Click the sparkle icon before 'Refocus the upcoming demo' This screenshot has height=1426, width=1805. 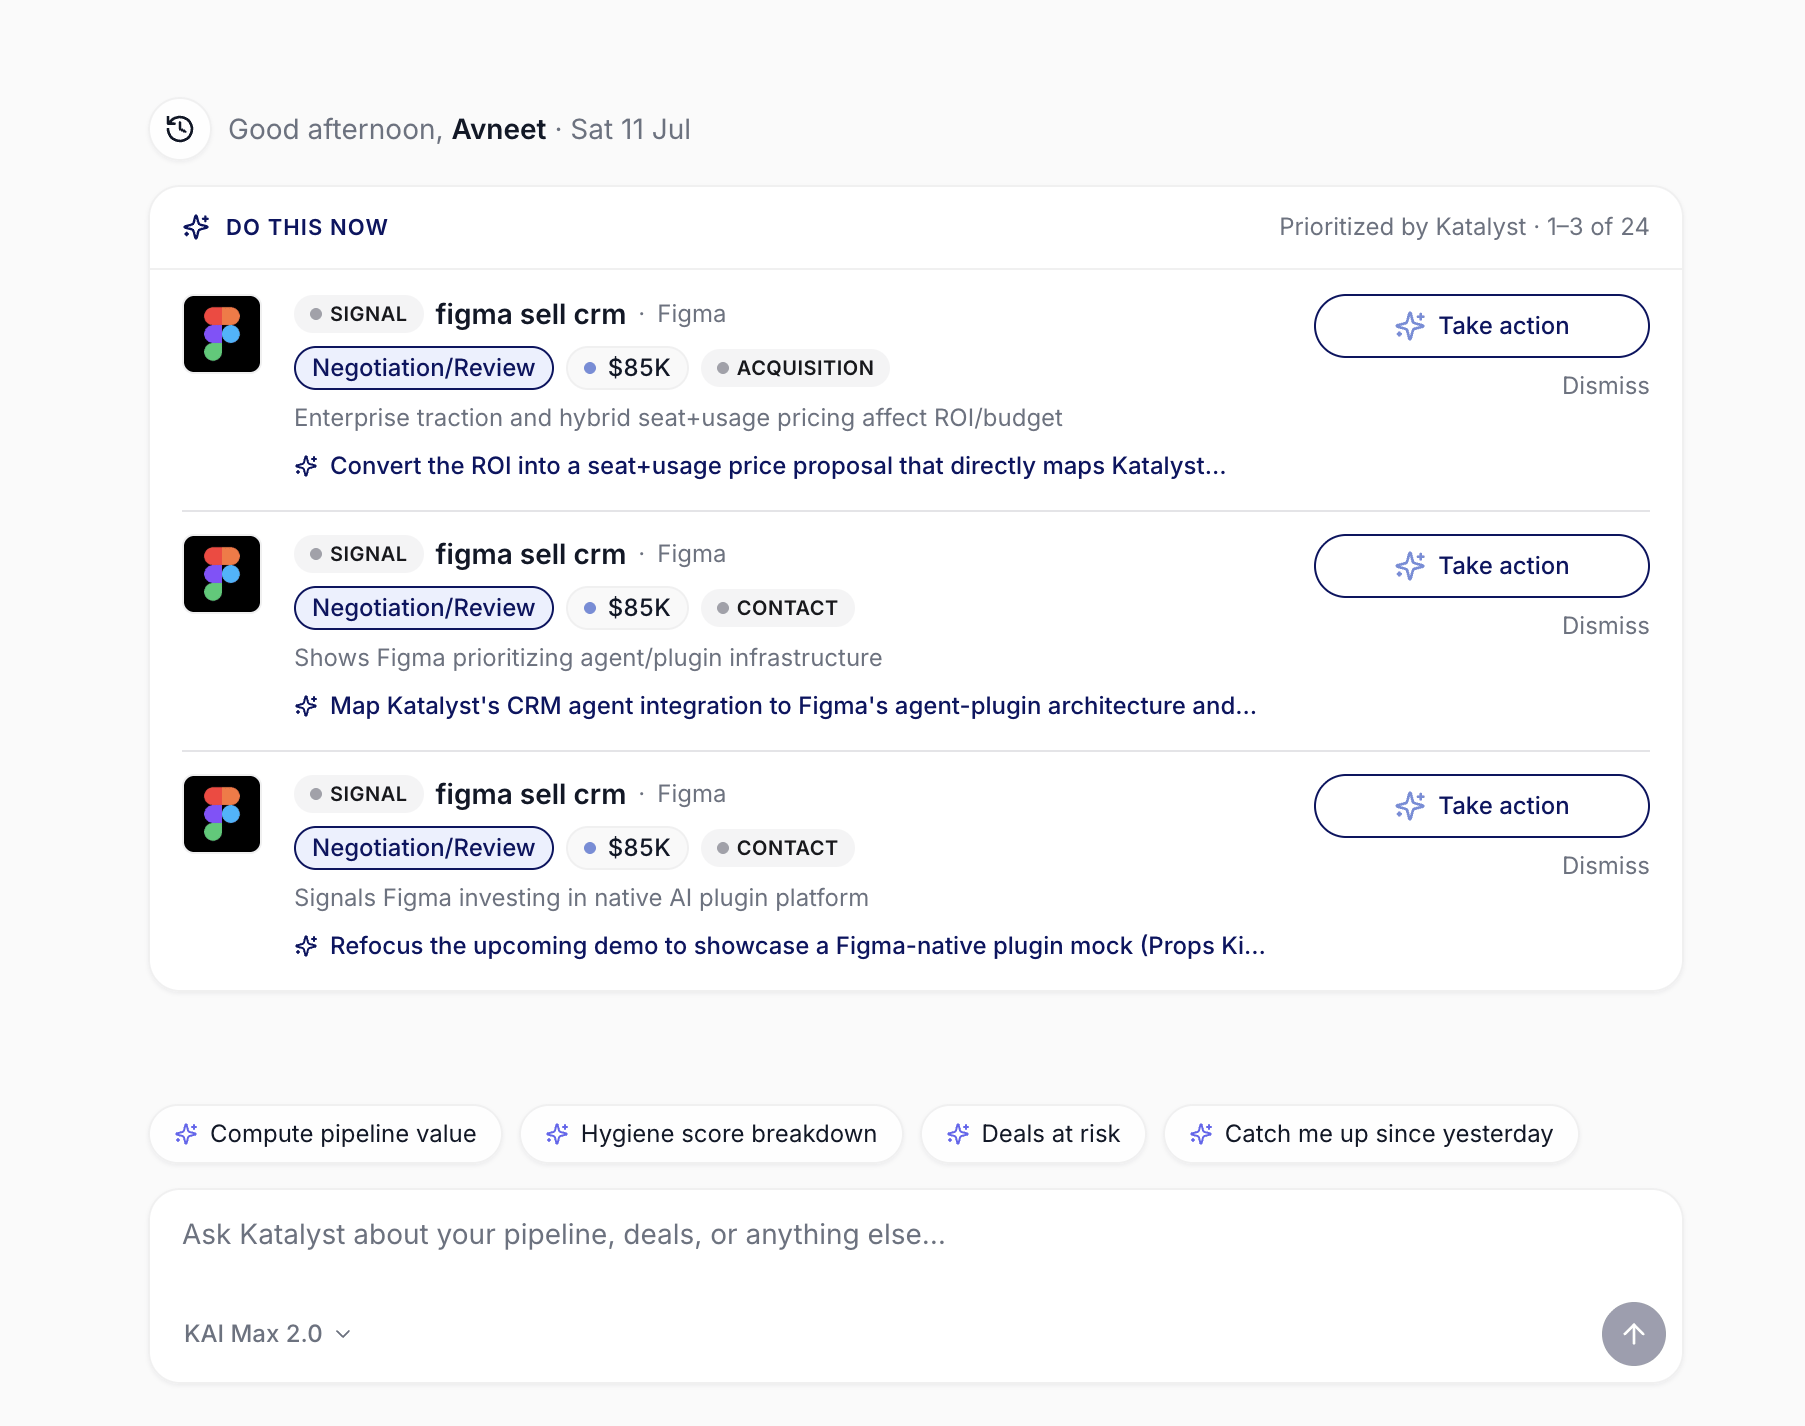(307, 946)
